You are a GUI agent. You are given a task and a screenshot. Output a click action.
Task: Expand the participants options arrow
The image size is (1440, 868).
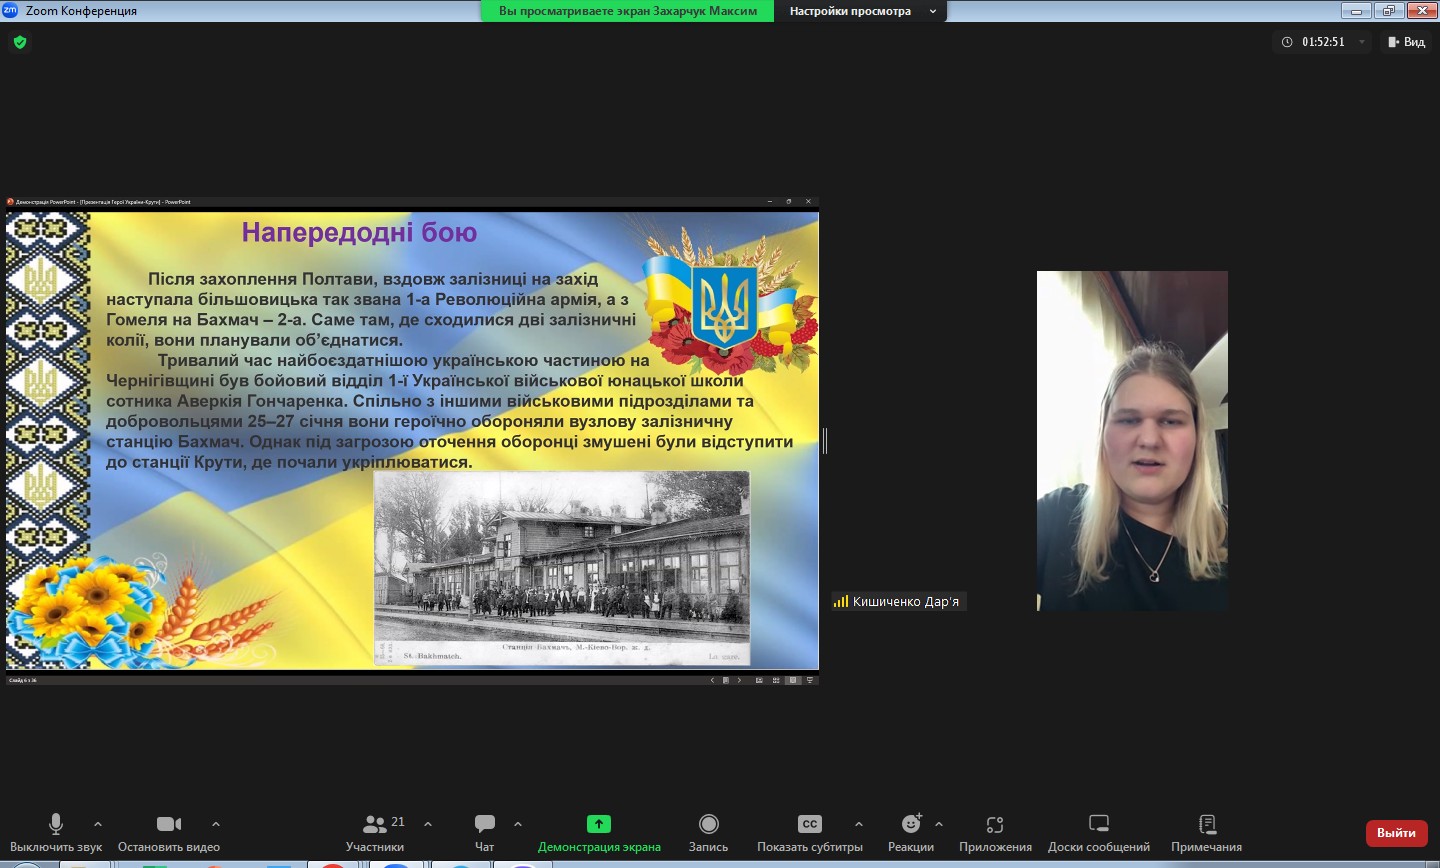(428, 824)
